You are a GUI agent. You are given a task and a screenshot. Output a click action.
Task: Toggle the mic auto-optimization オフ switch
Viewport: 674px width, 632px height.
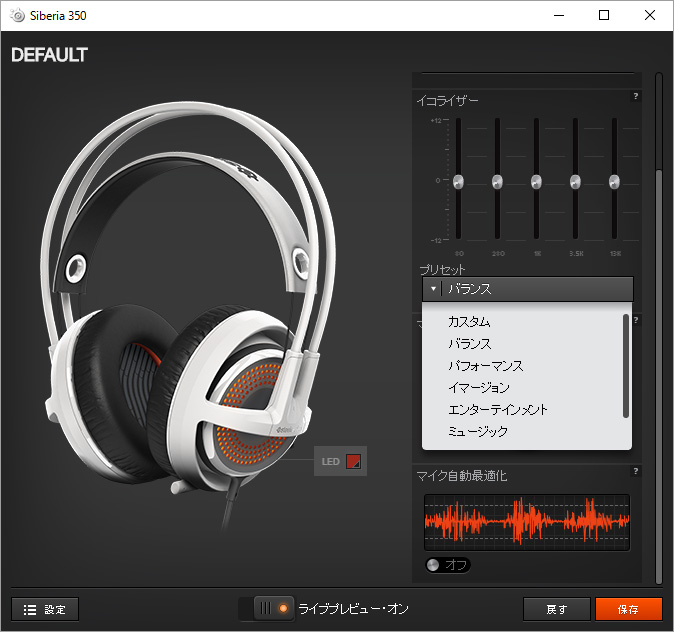click(447, 565)
